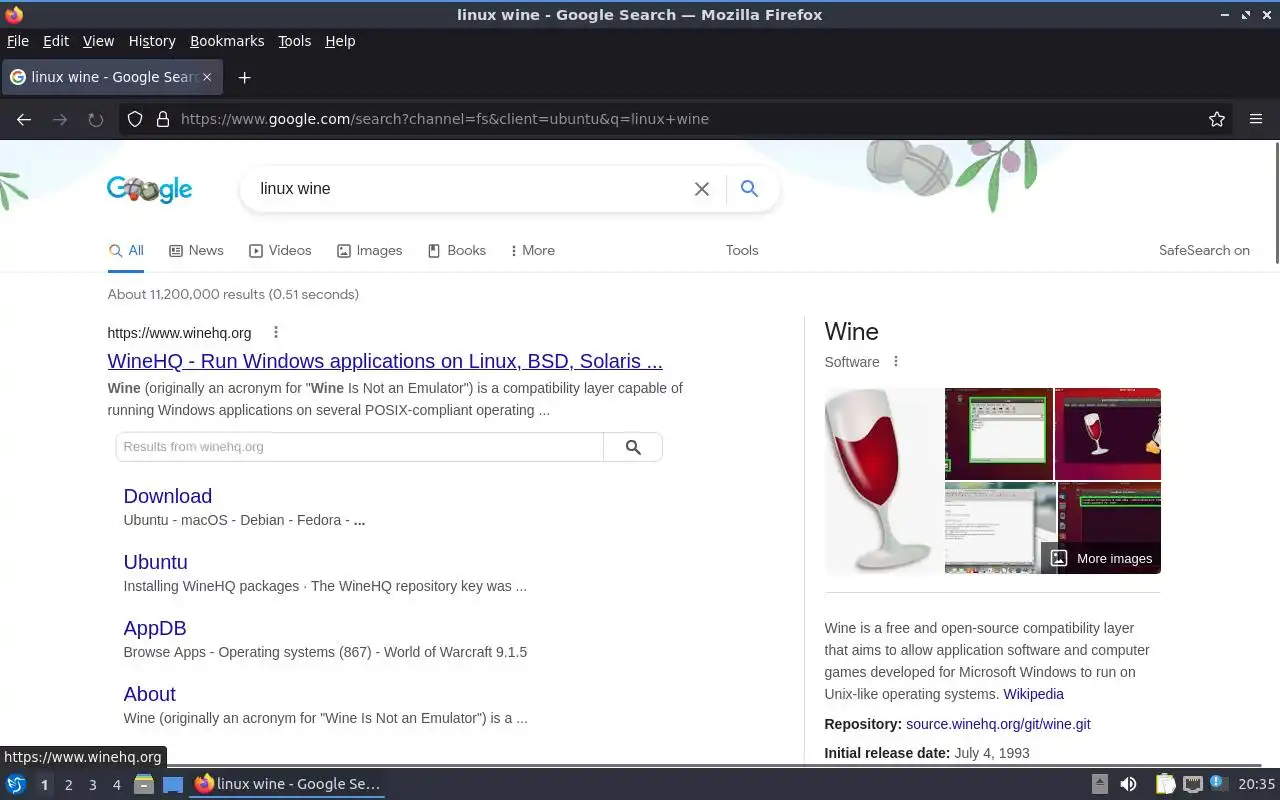Open the File menu
Image resolution: width=1280 pixels, height=800 pixels.
[x=17, y=41]
